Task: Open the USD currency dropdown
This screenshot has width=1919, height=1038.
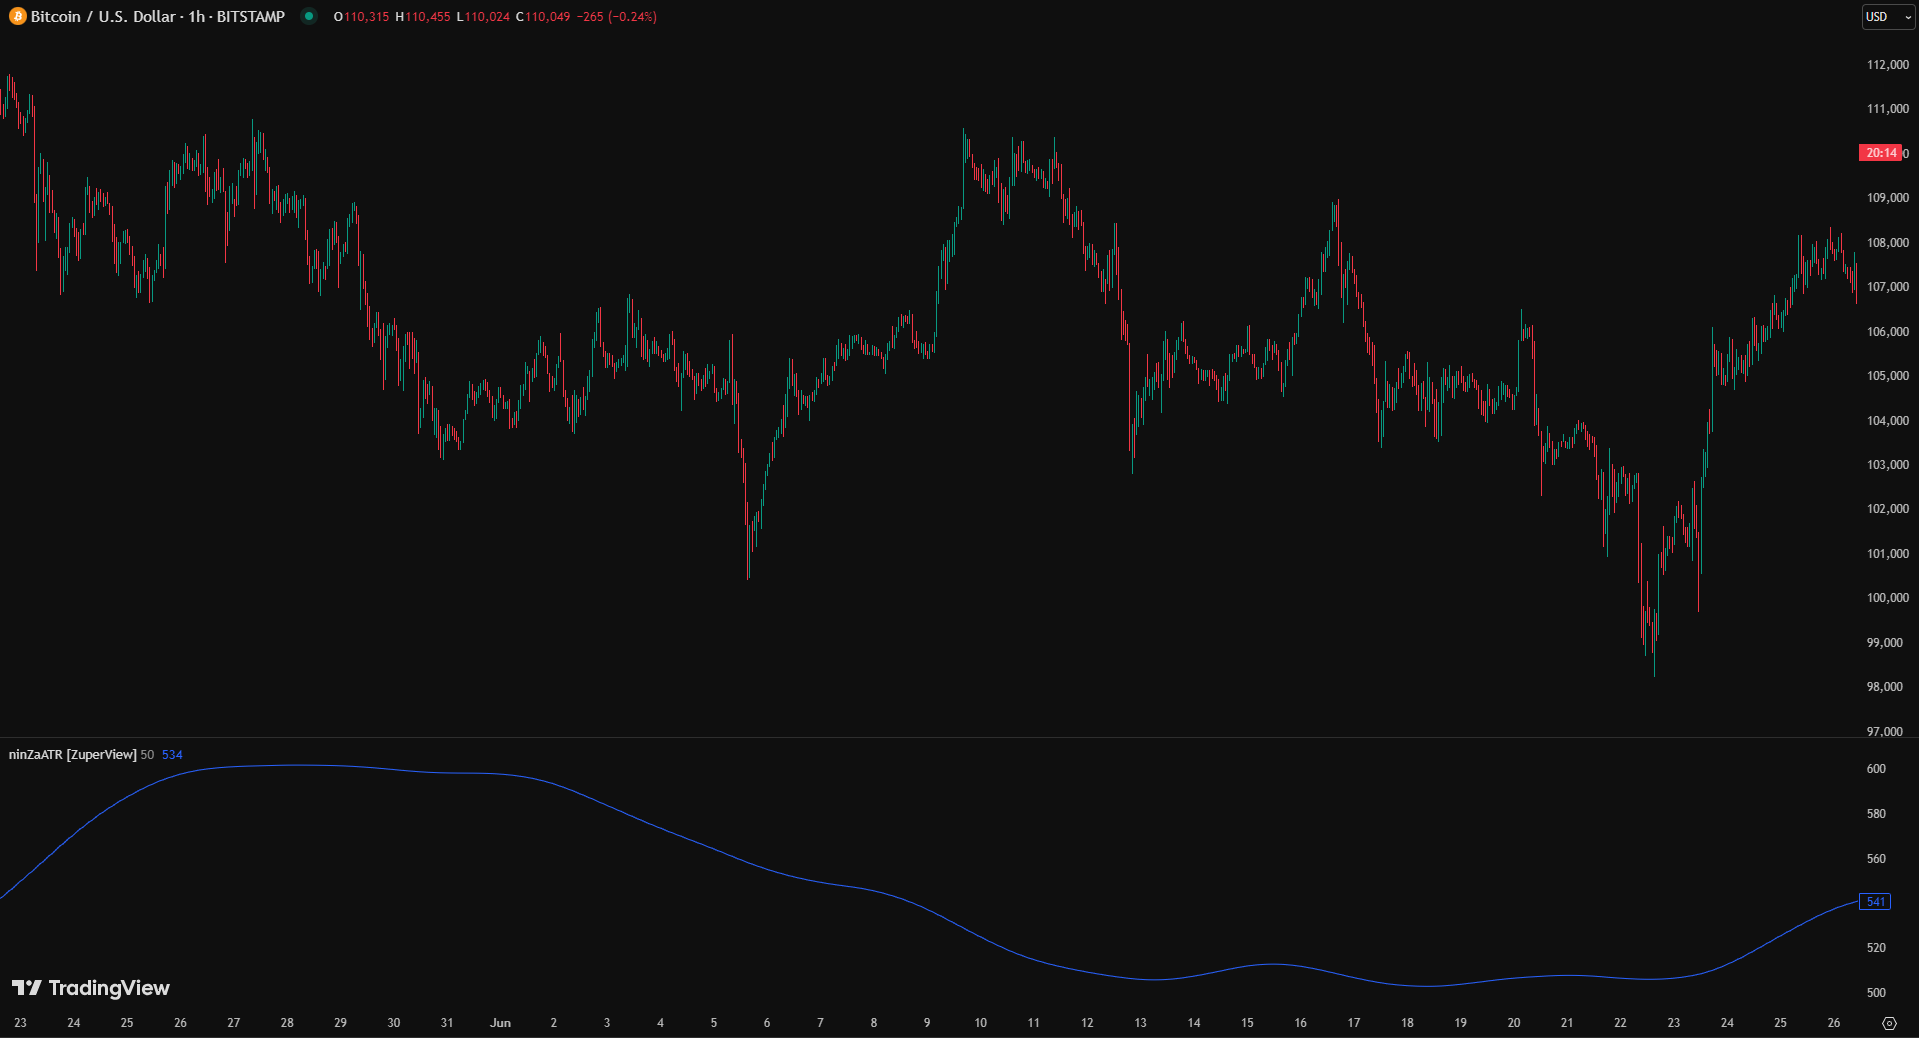Action: point(1887,17)
